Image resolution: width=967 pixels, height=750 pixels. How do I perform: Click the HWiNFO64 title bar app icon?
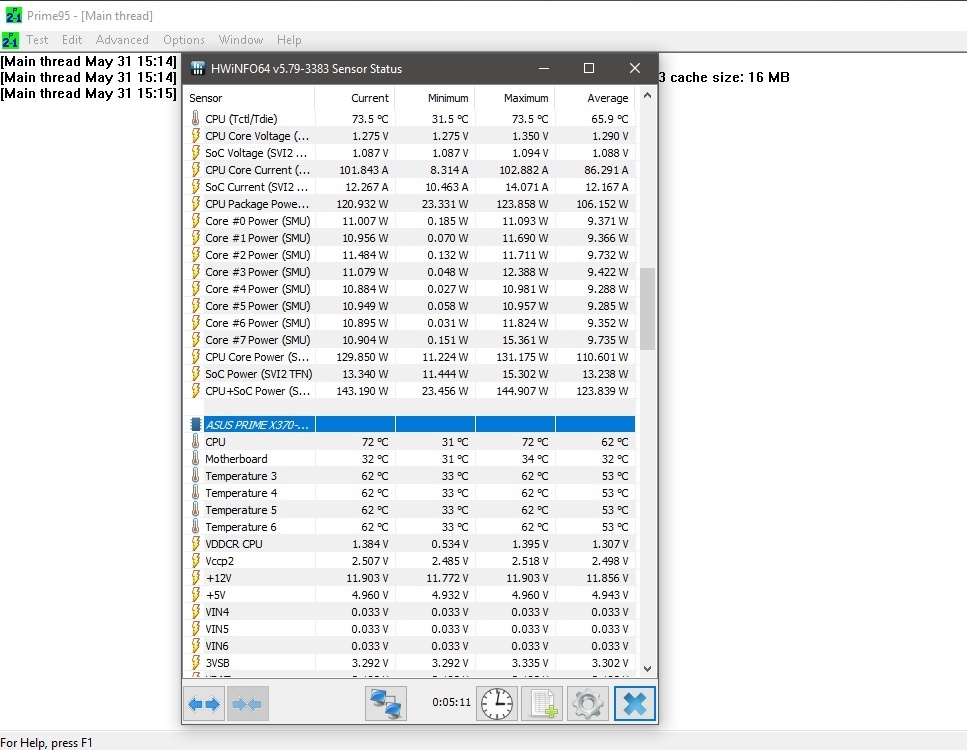[197, 68]
